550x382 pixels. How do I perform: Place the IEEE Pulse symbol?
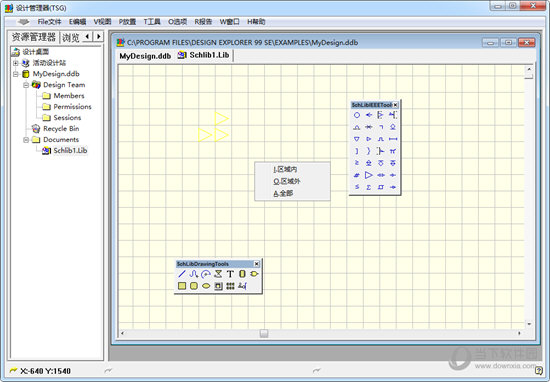point(381,139)
